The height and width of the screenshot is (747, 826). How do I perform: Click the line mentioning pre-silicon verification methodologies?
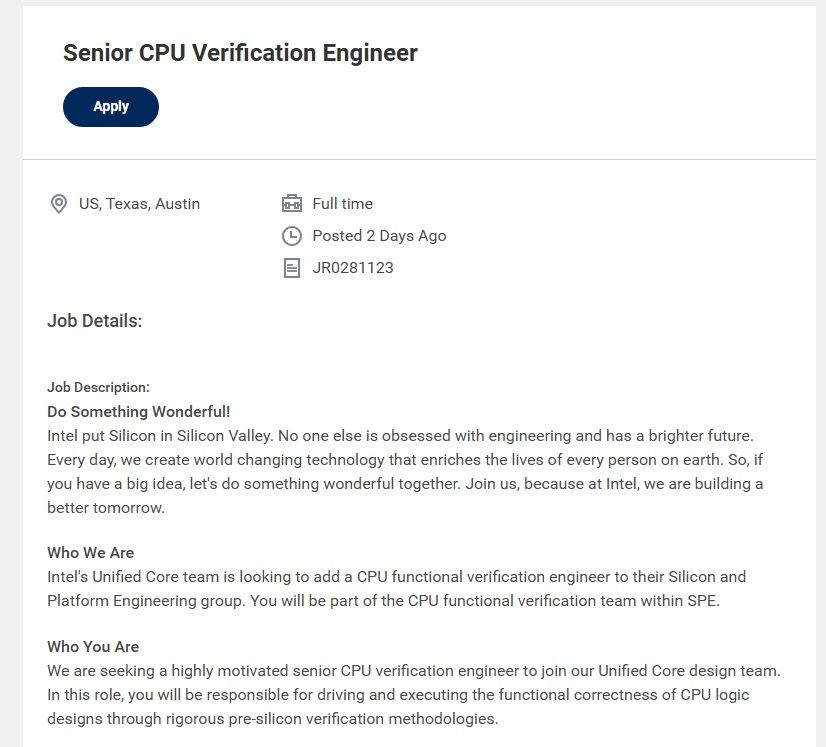272,719
